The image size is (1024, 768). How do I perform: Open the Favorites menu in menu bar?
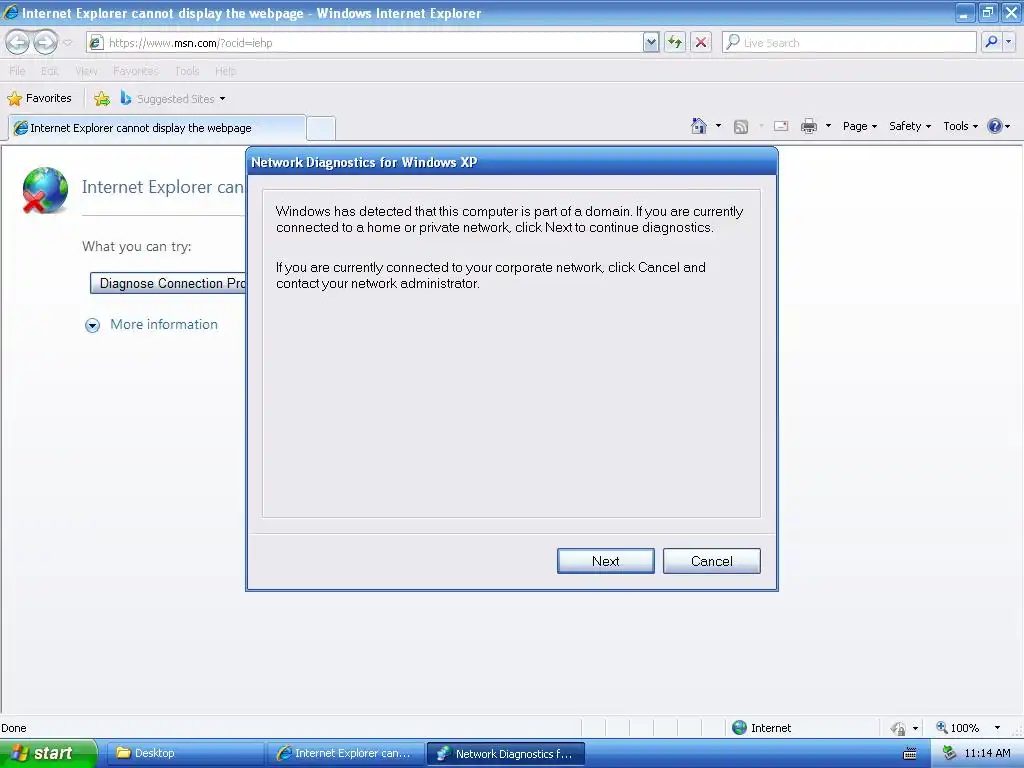(135, 71)
